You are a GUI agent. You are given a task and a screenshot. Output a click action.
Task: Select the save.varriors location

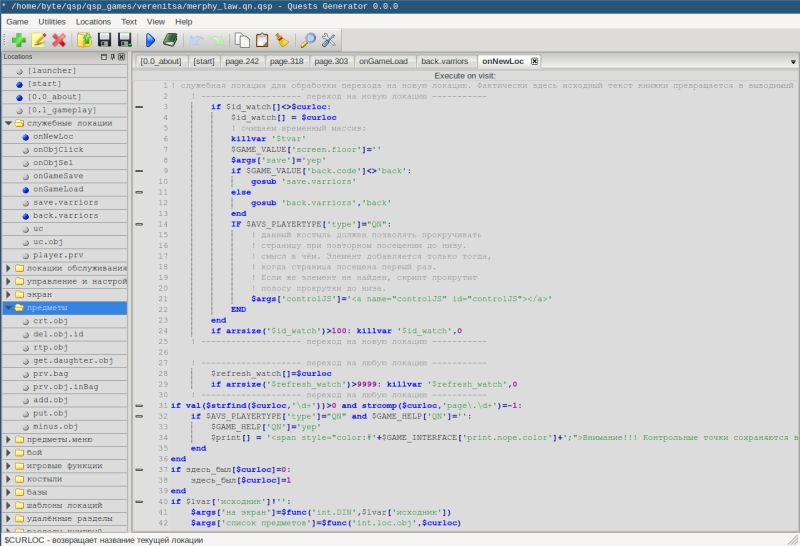point(66,202)
